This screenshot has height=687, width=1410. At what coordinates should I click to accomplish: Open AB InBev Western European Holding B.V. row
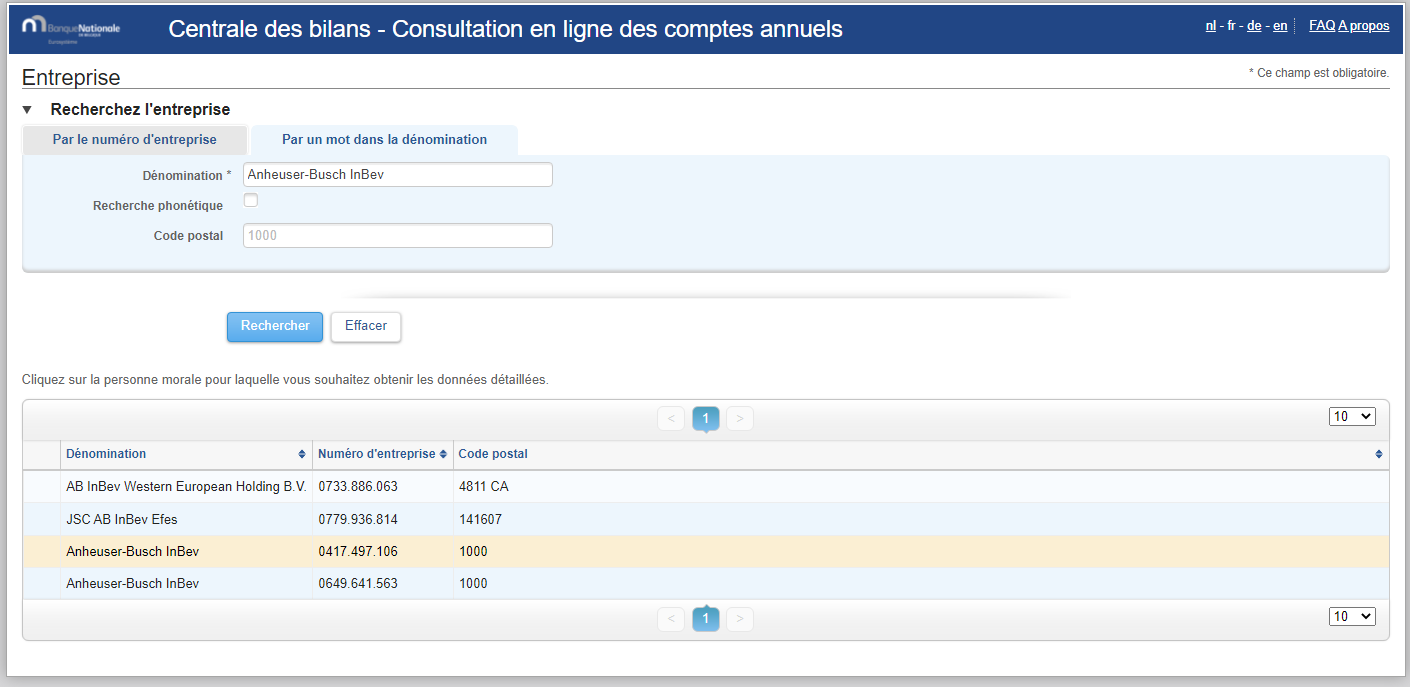point(706,487)
